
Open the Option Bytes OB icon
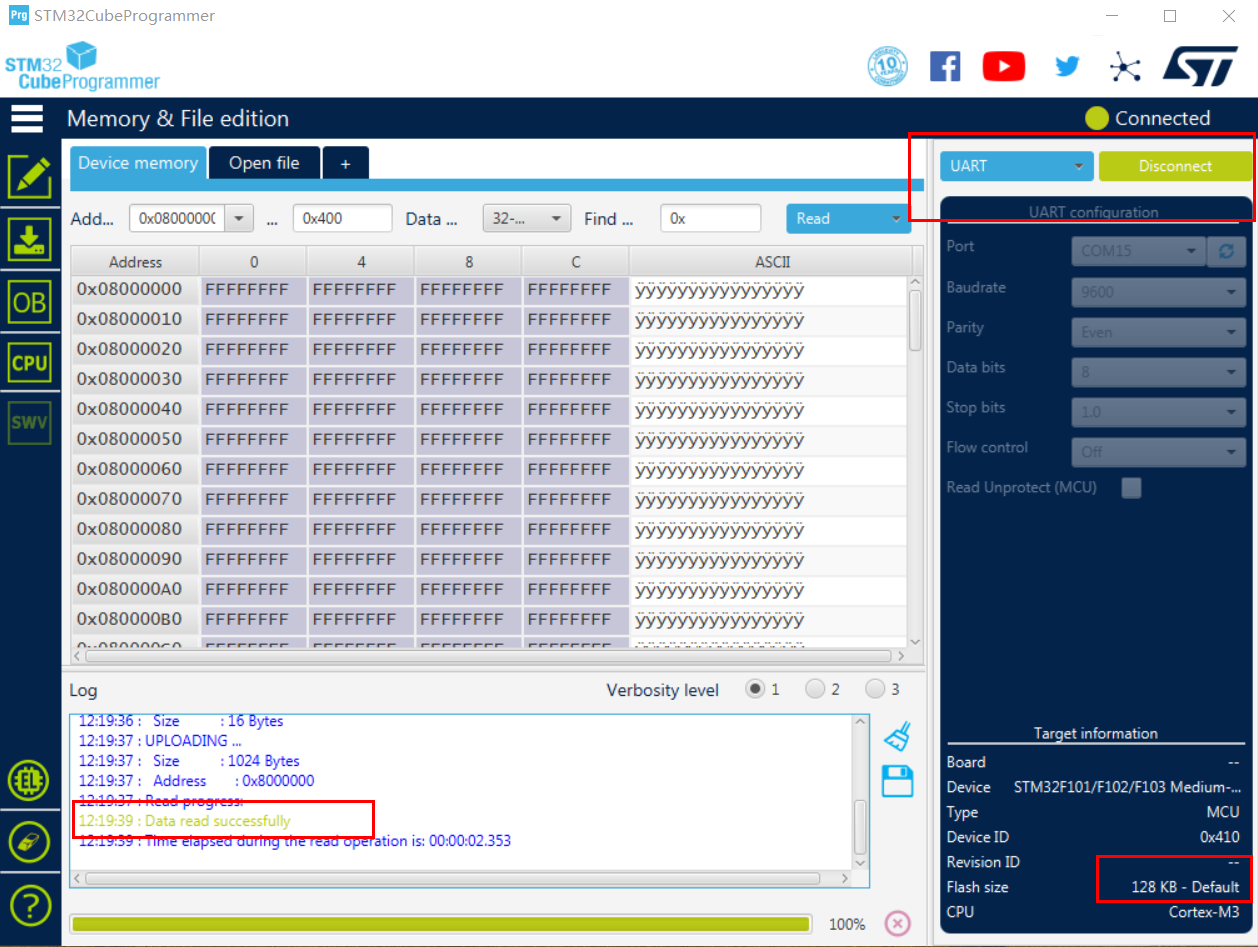29,302
